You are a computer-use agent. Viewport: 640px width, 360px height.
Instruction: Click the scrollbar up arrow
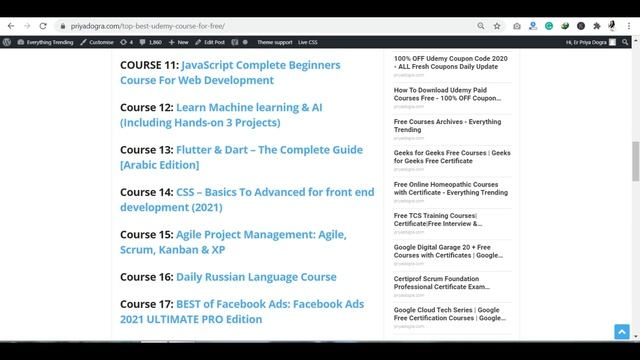[x=636, y=40]
